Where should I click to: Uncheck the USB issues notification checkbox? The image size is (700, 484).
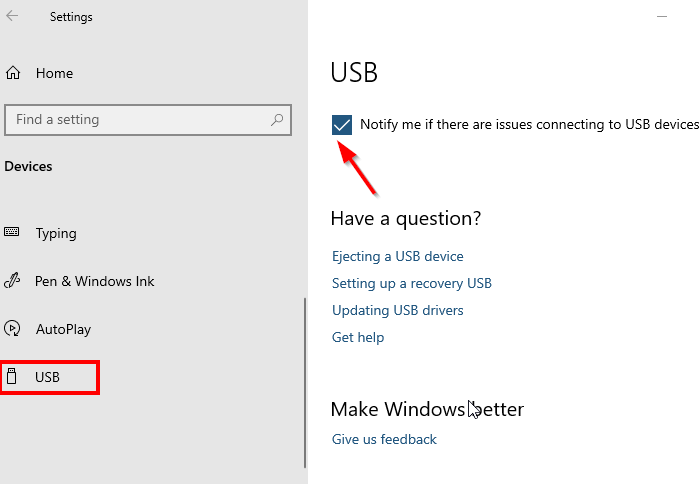342,125
